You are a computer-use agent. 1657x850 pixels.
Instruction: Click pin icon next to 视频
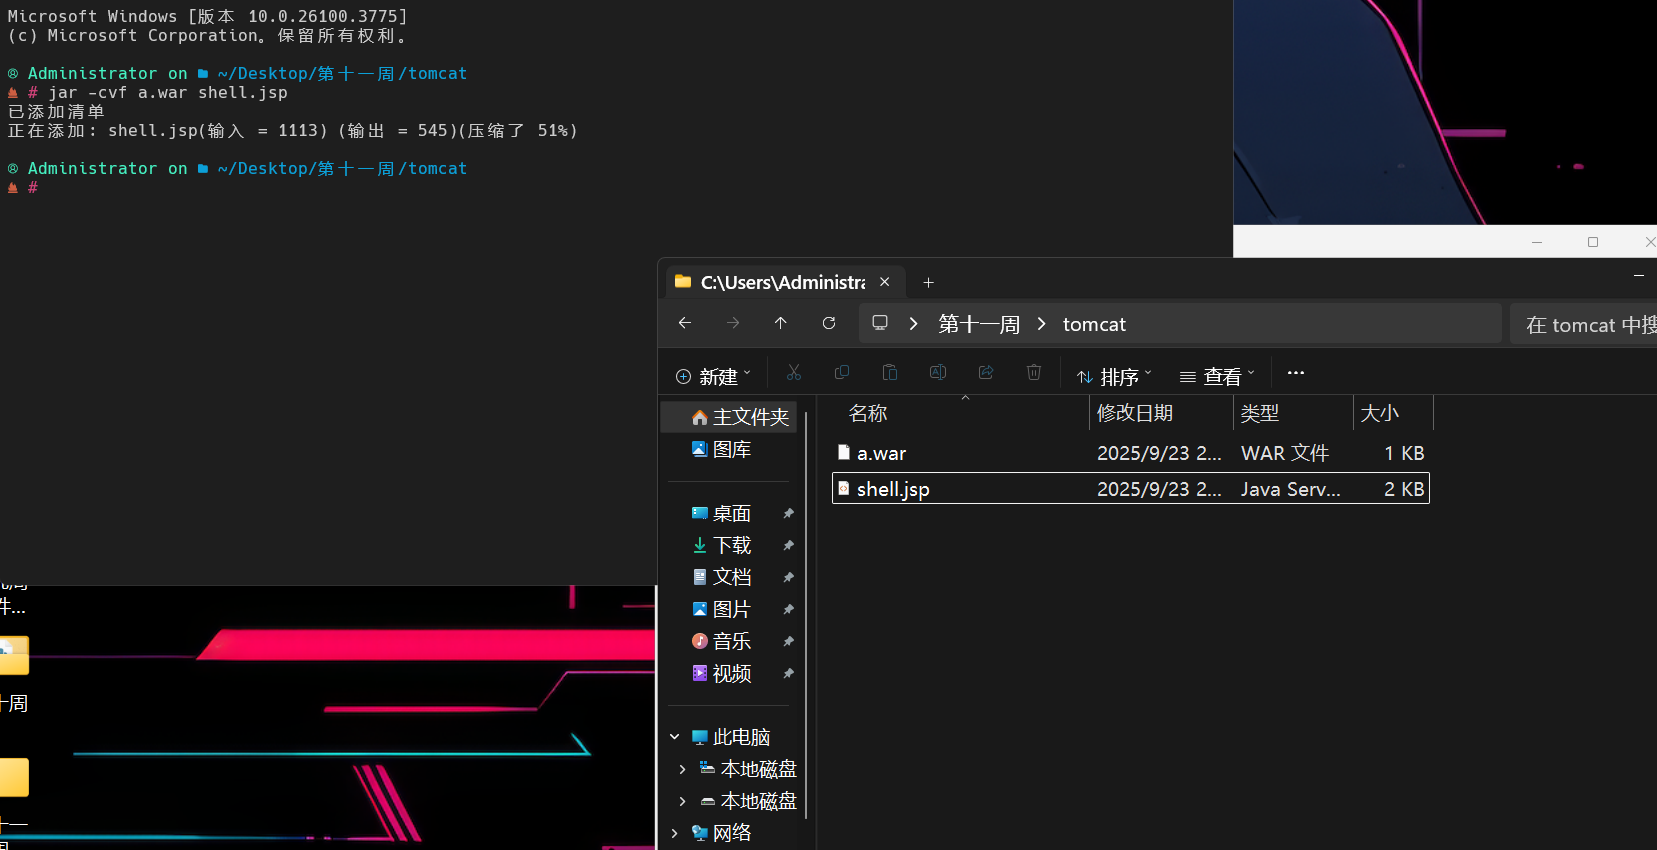(x=788, y=673)
